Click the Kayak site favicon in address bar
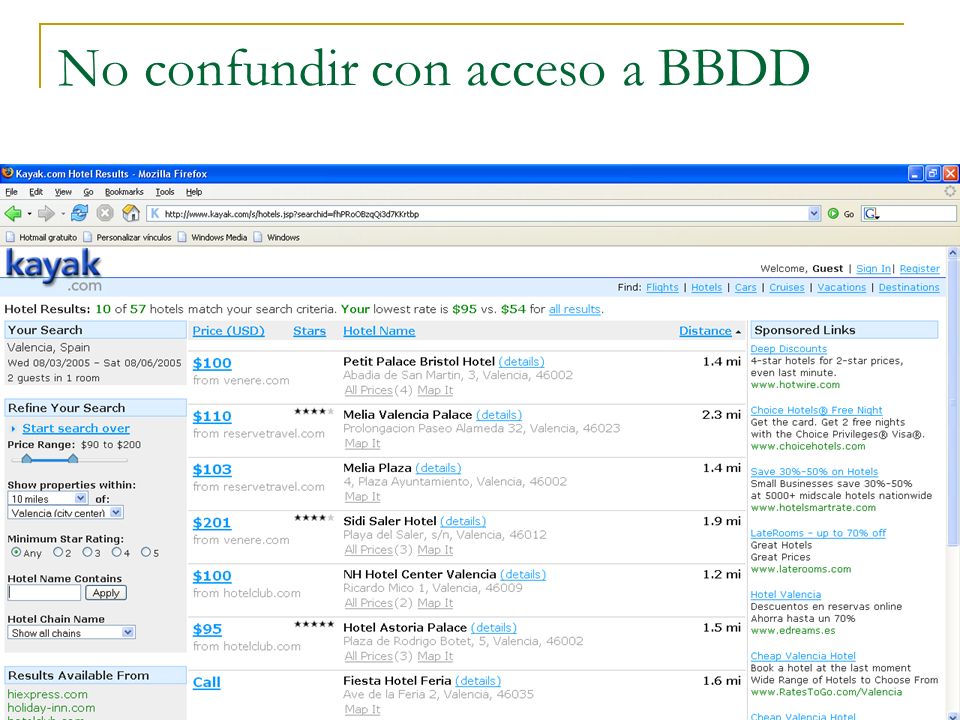960x720 pixels. (155, 213)
